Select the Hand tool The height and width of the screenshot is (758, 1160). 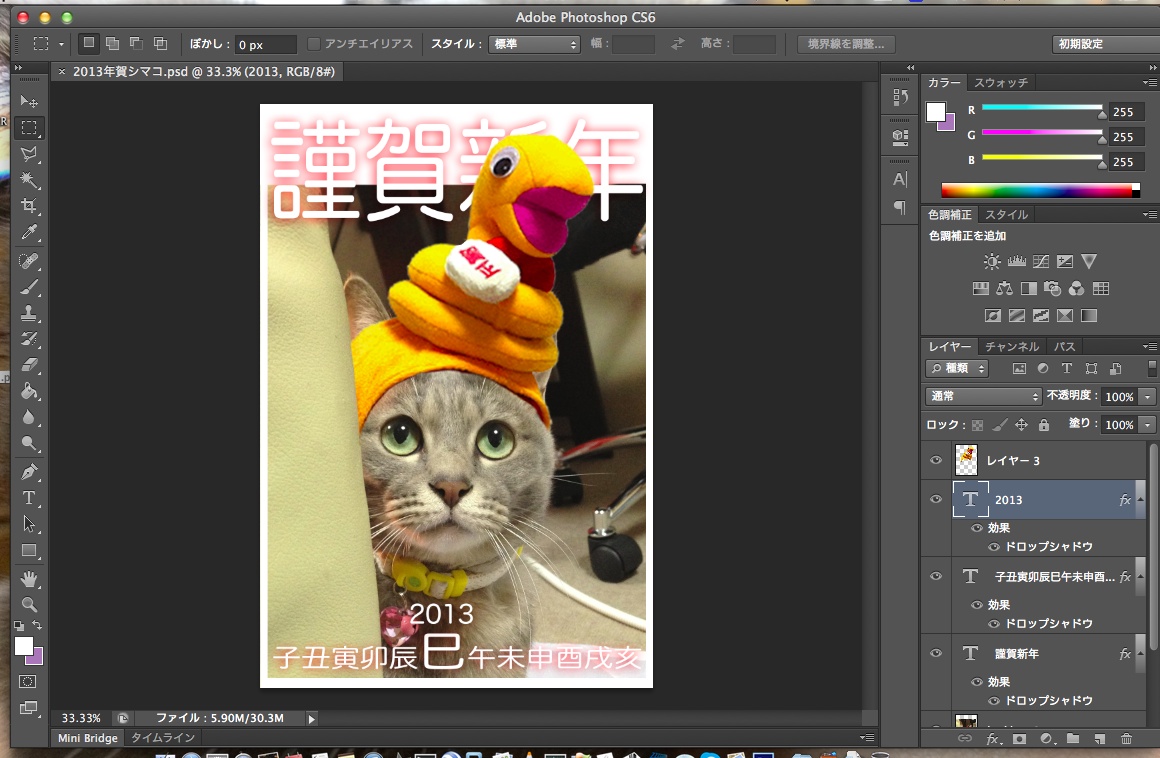pos(29,578)
